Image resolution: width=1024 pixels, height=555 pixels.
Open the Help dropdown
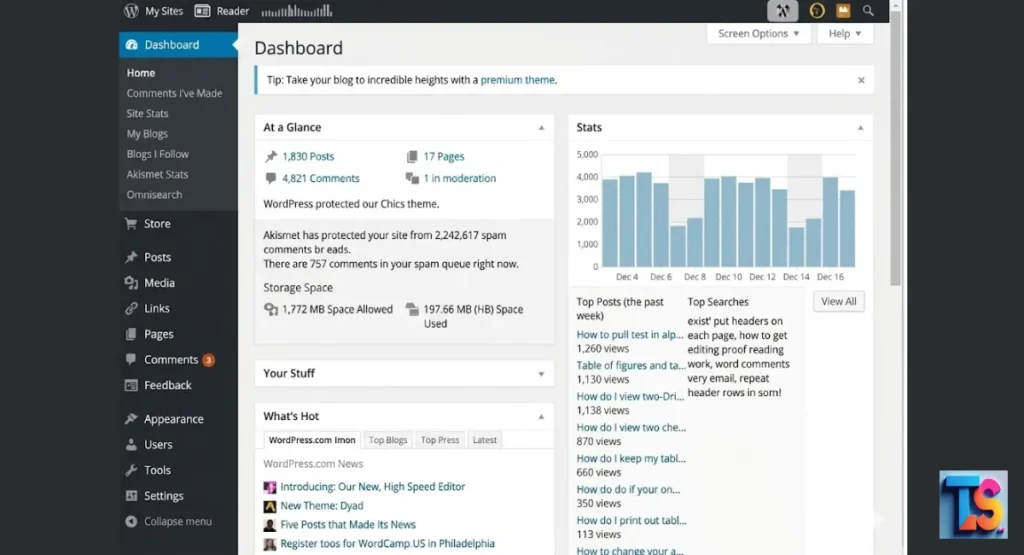(x=844, y=34)
